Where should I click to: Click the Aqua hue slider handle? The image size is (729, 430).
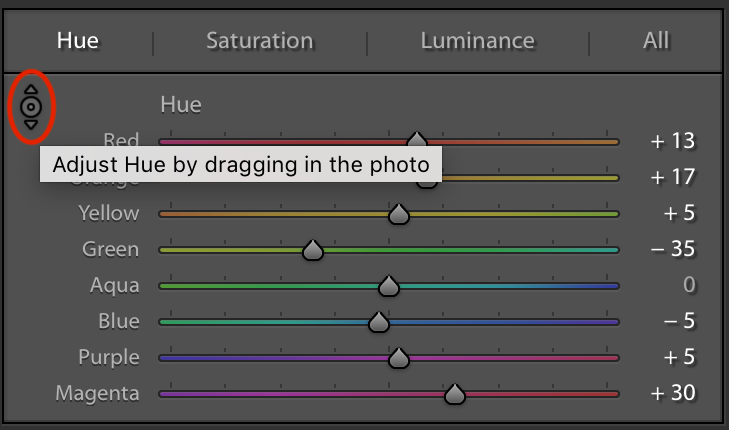coord(389,286)
